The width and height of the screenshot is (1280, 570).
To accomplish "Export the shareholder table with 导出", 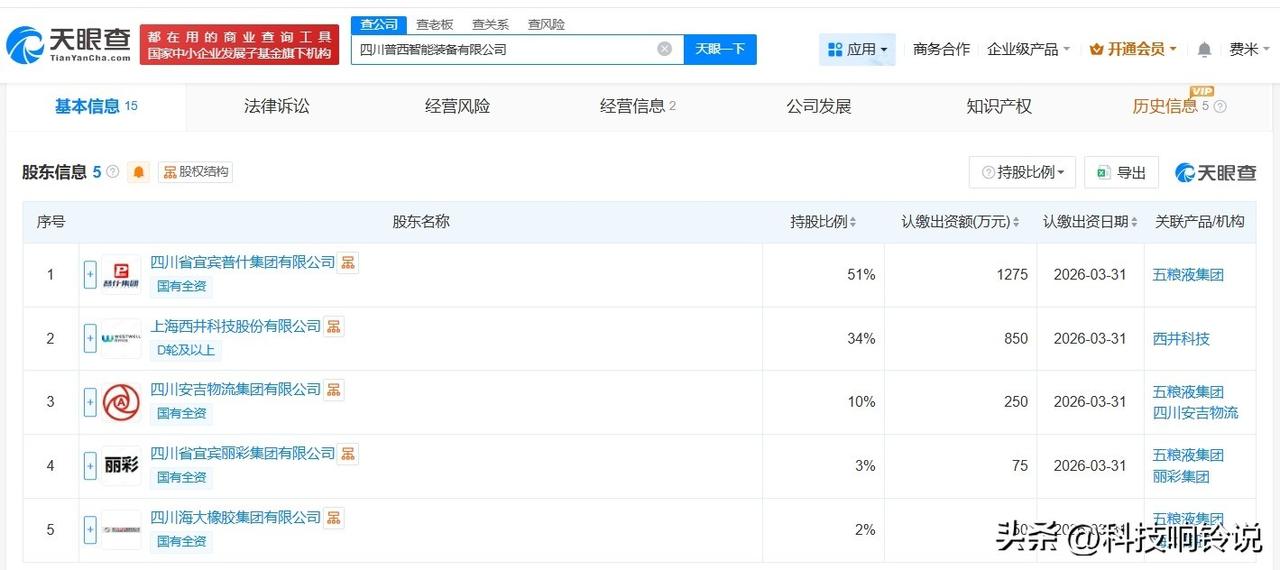I will point(1121,172).
